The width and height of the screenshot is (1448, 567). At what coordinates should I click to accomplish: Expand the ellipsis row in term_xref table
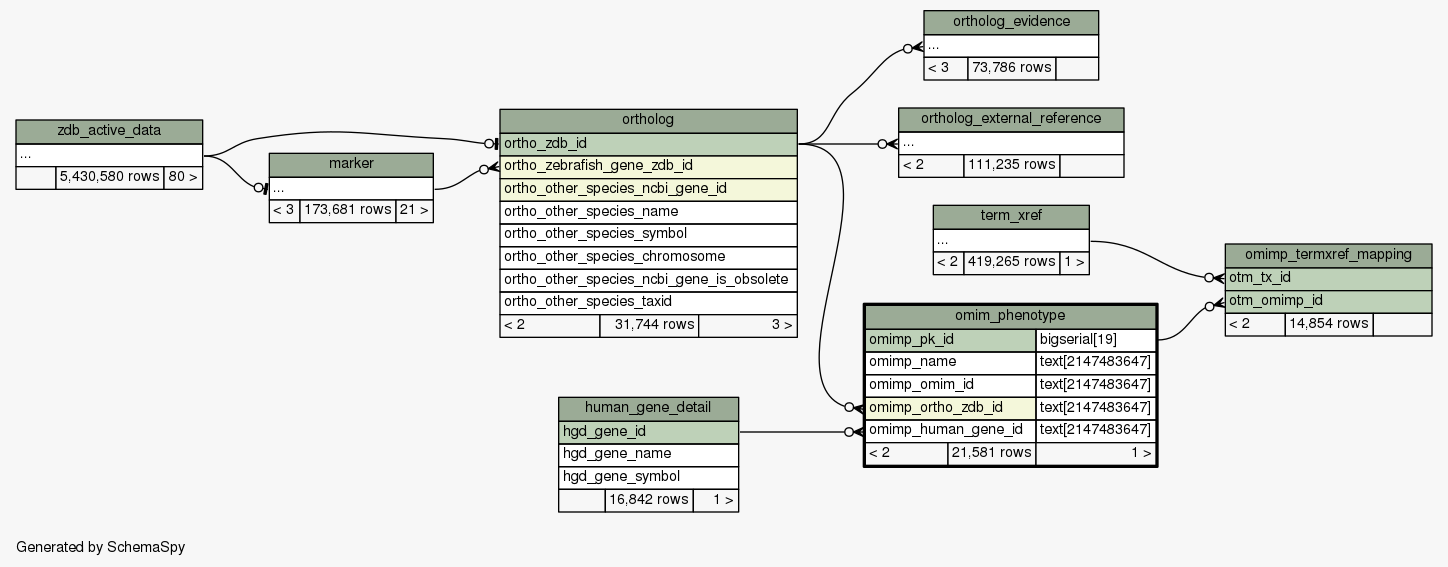[1010, 241]
